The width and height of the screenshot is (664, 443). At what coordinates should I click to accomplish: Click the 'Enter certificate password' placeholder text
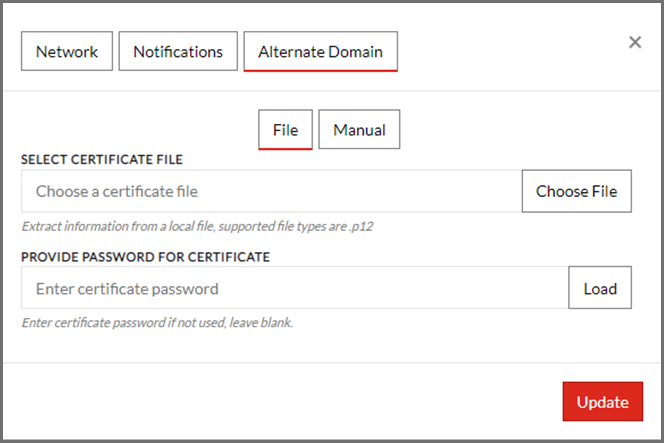click(x=127, y=289)
